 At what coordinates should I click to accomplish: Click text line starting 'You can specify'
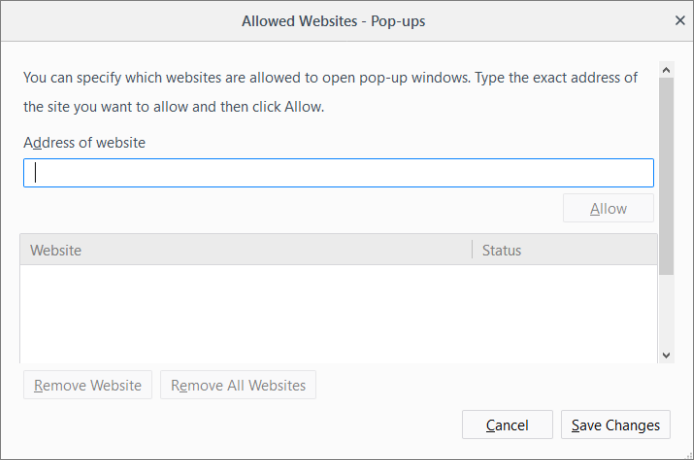[330, 77]
